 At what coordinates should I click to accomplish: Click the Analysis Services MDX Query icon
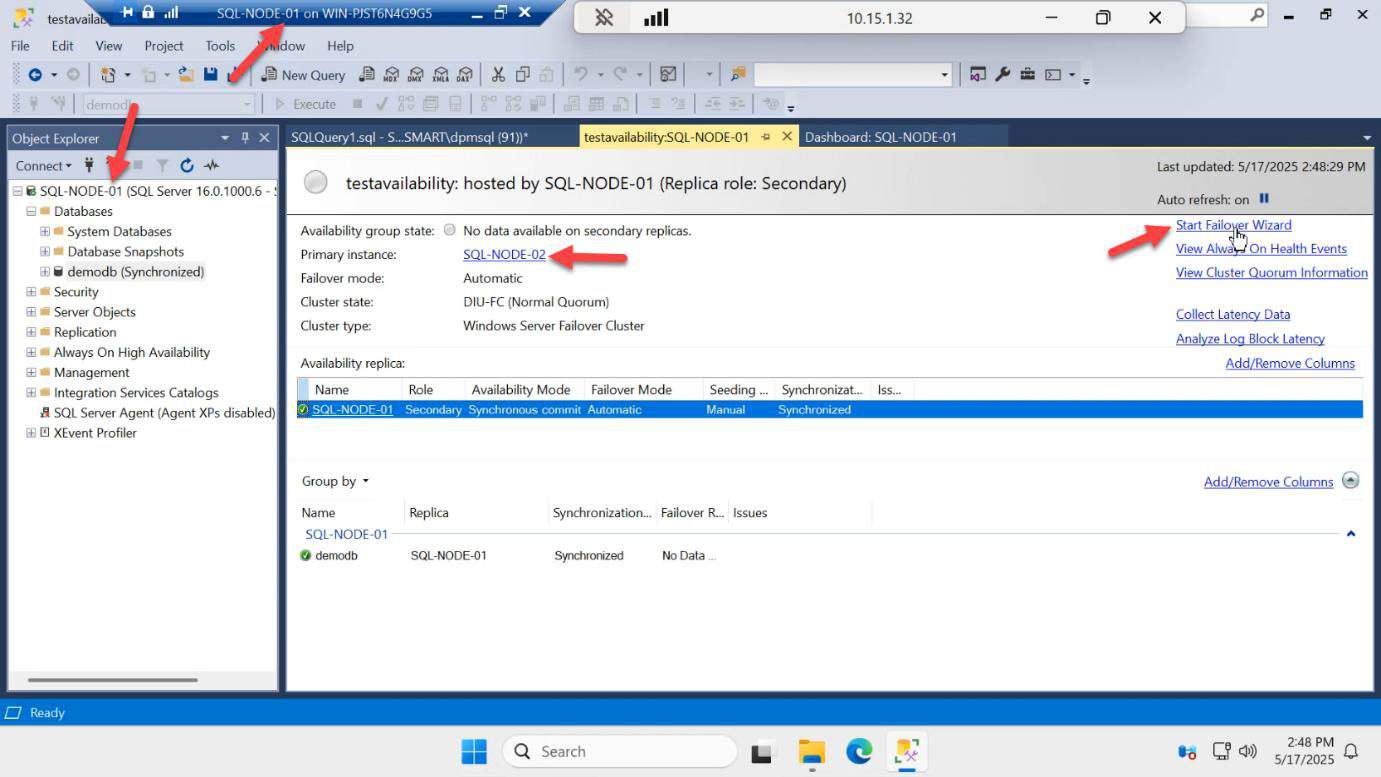(391, 74)
